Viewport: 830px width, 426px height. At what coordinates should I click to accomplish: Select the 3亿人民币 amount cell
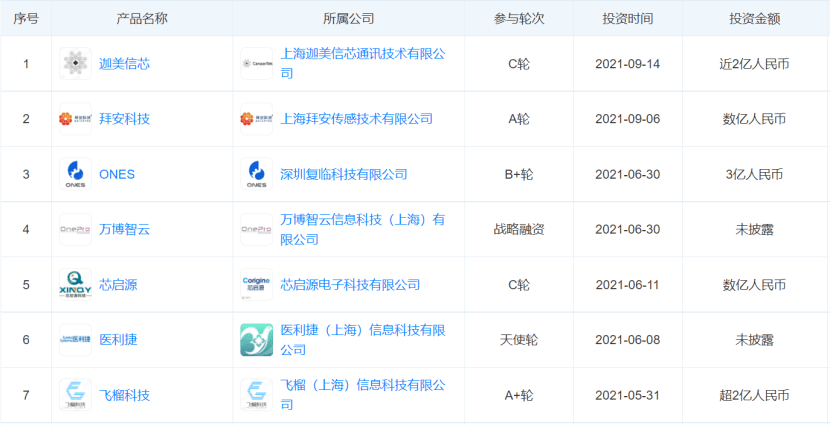(754, 174)
